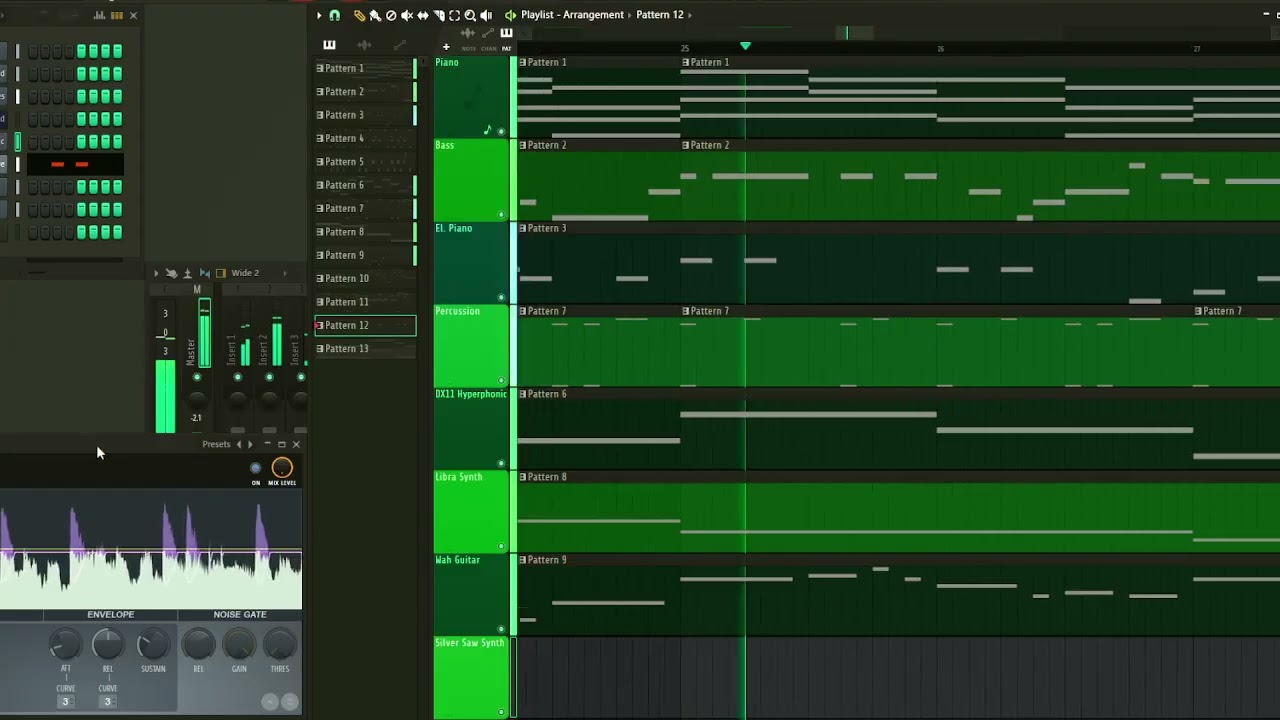The image size is (1280, 720).
Task: Select the Delete tool
Action: [x=391, y=15]
